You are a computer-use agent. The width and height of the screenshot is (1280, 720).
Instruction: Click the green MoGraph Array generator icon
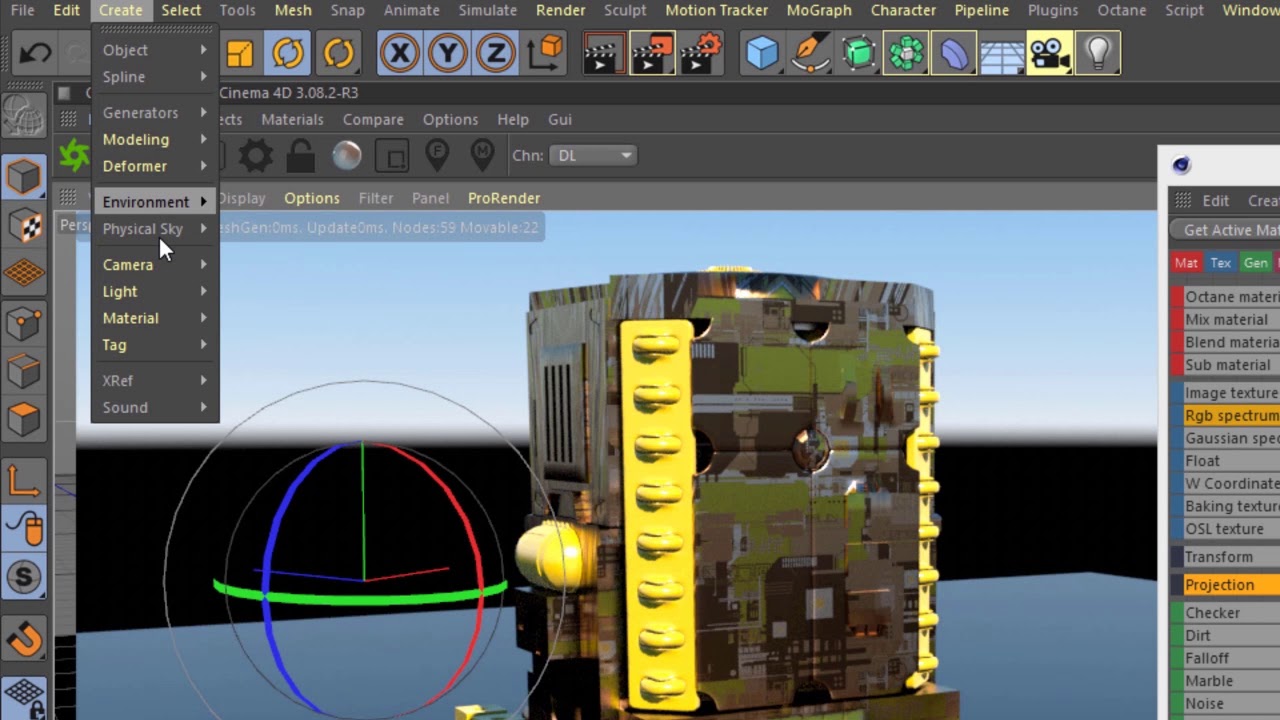[x=906, y=53]
